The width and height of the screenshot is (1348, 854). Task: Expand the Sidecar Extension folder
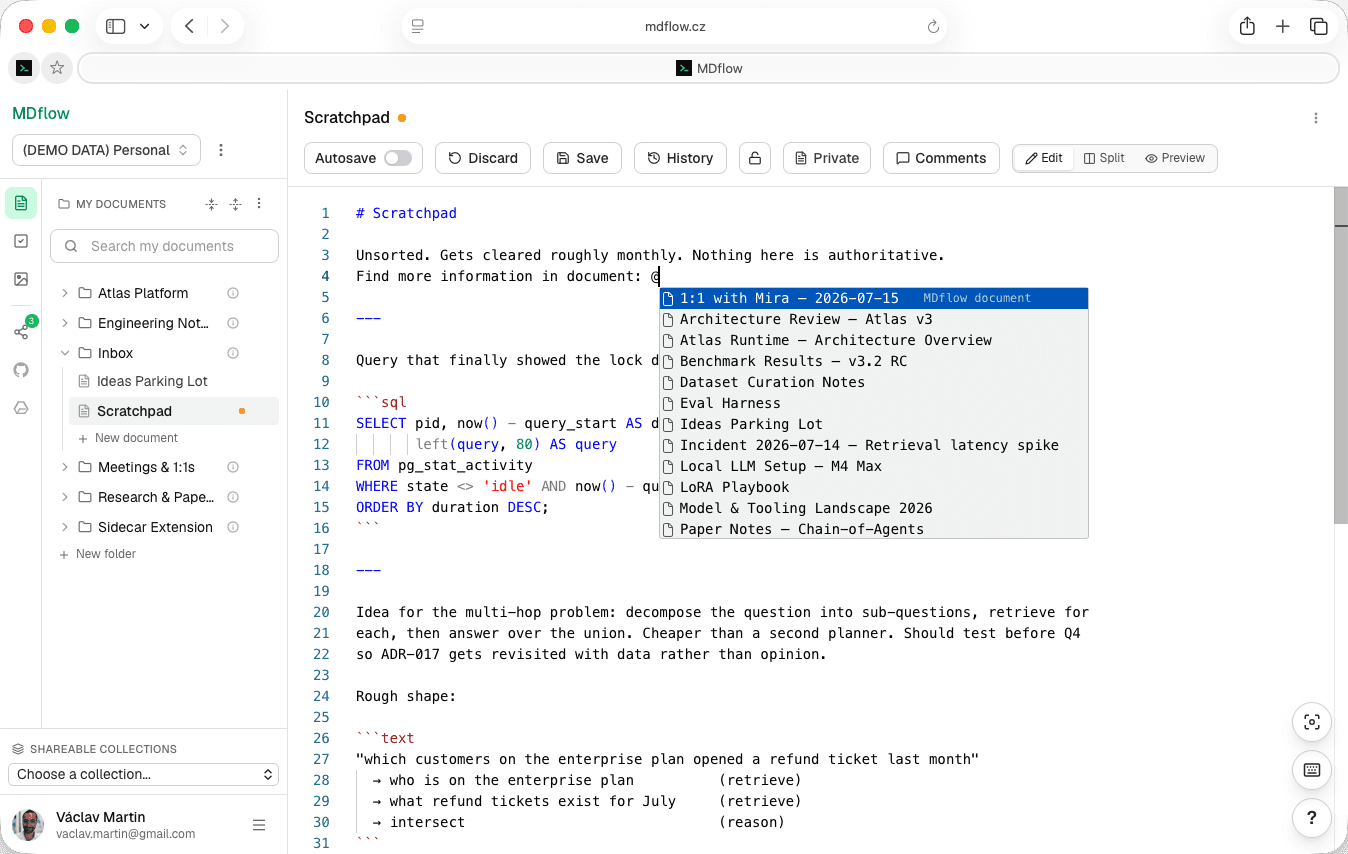pyautogui.click(x=65, y=527)
